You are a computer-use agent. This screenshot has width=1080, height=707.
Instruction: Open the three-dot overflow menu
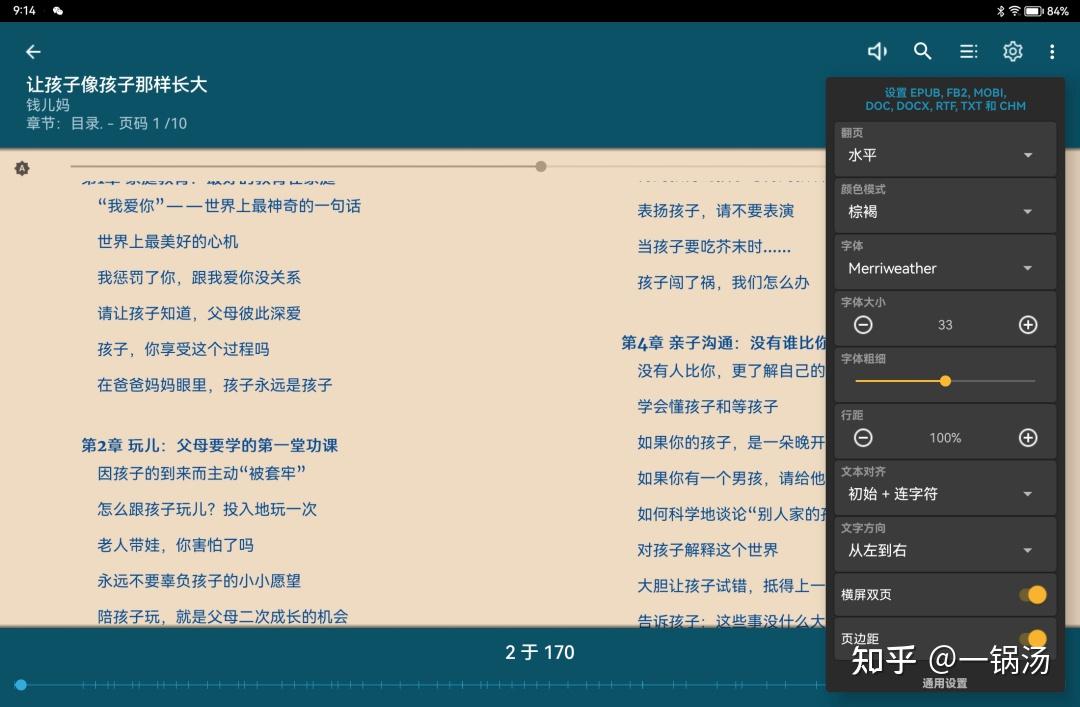coord(1053,51)
